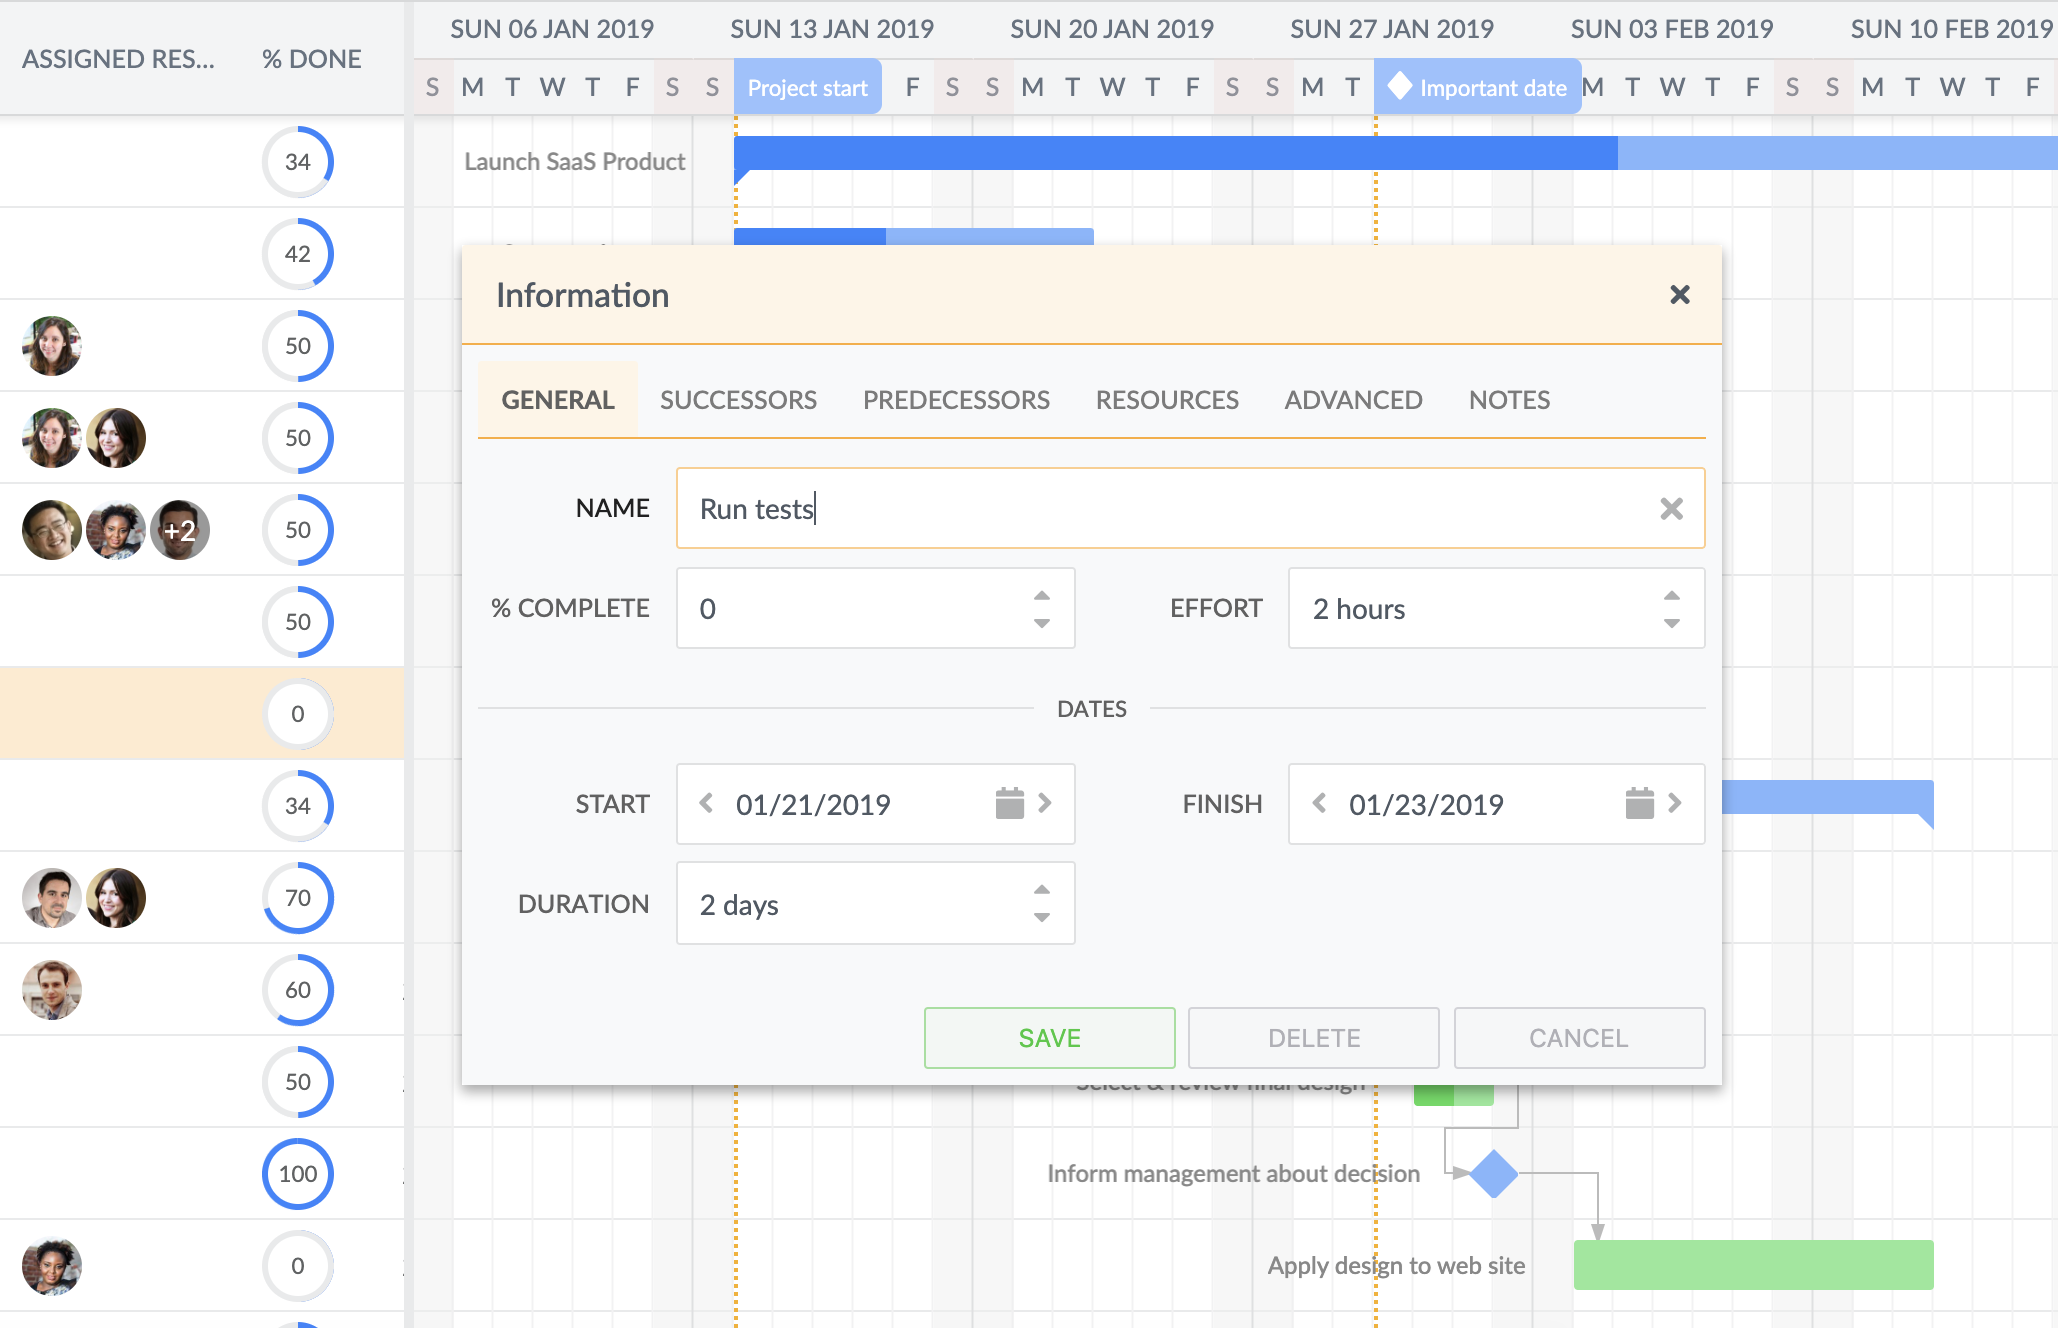Select an assigned resource avatar photo
The width and height of the screenshot is (2058, 1328).
[52, 346]
